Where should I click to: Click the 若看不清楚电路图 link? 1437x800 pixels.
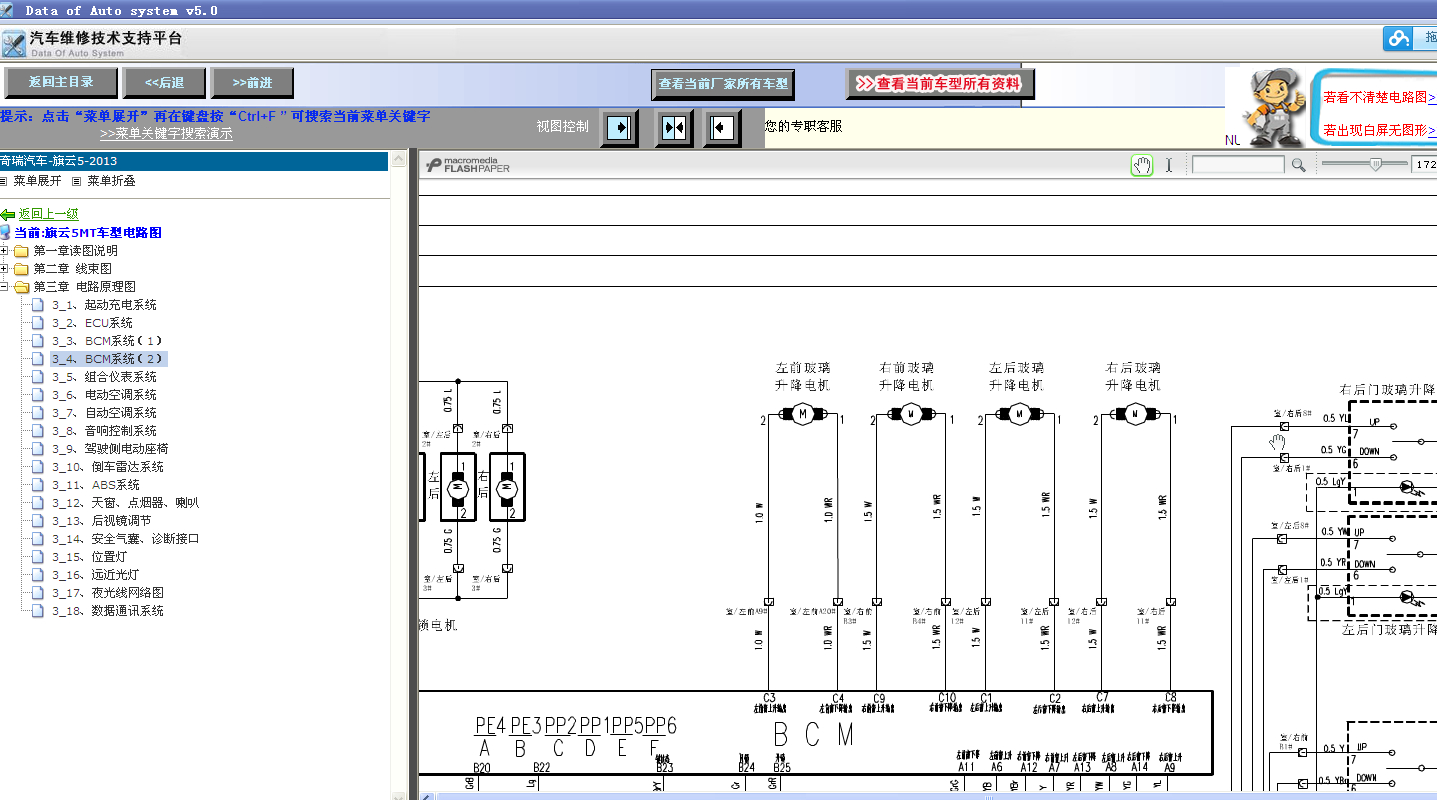coord(1379,97)
